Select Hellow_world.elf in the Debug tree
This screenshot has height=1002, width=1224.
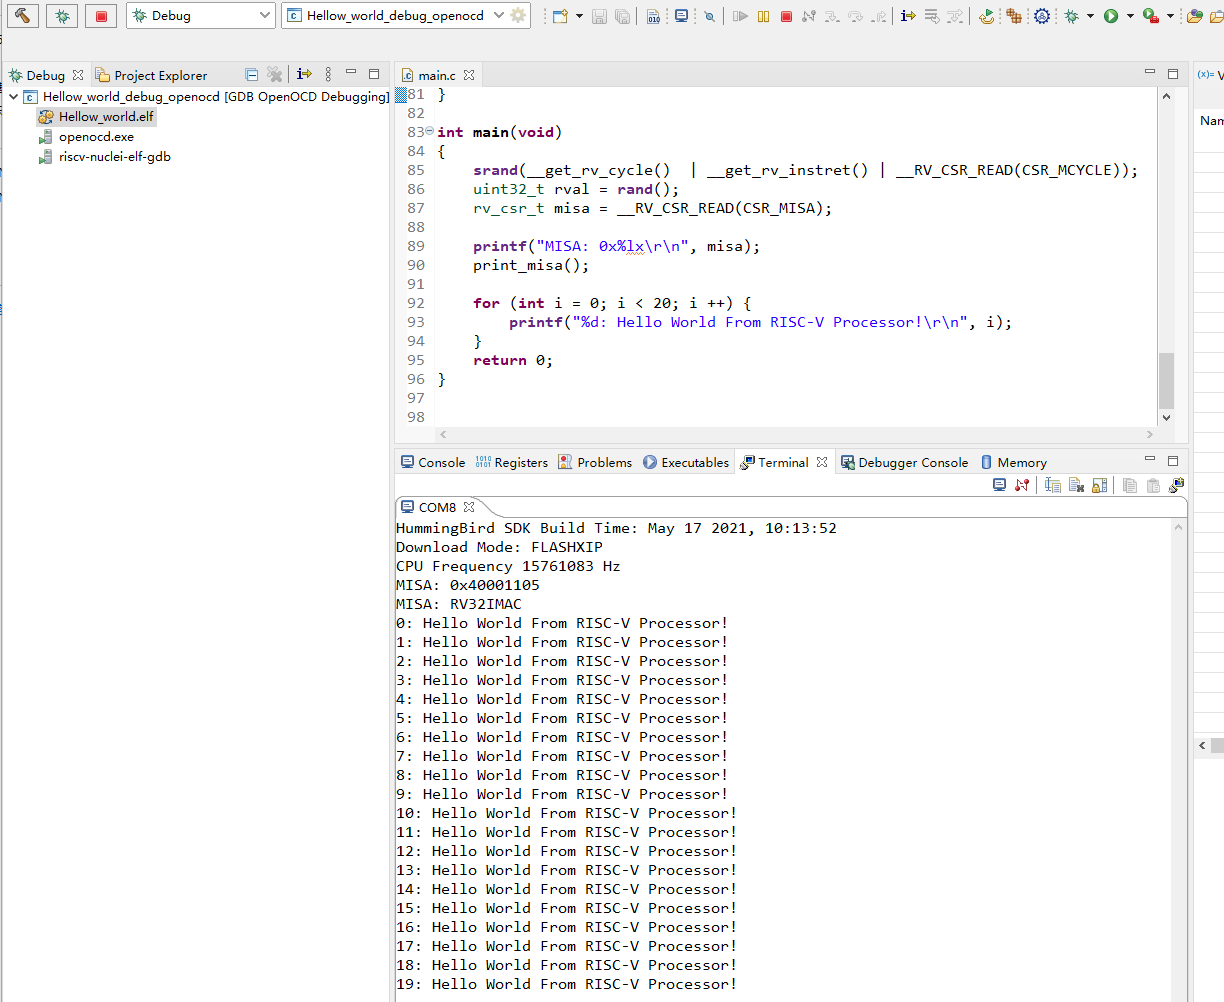96,117
